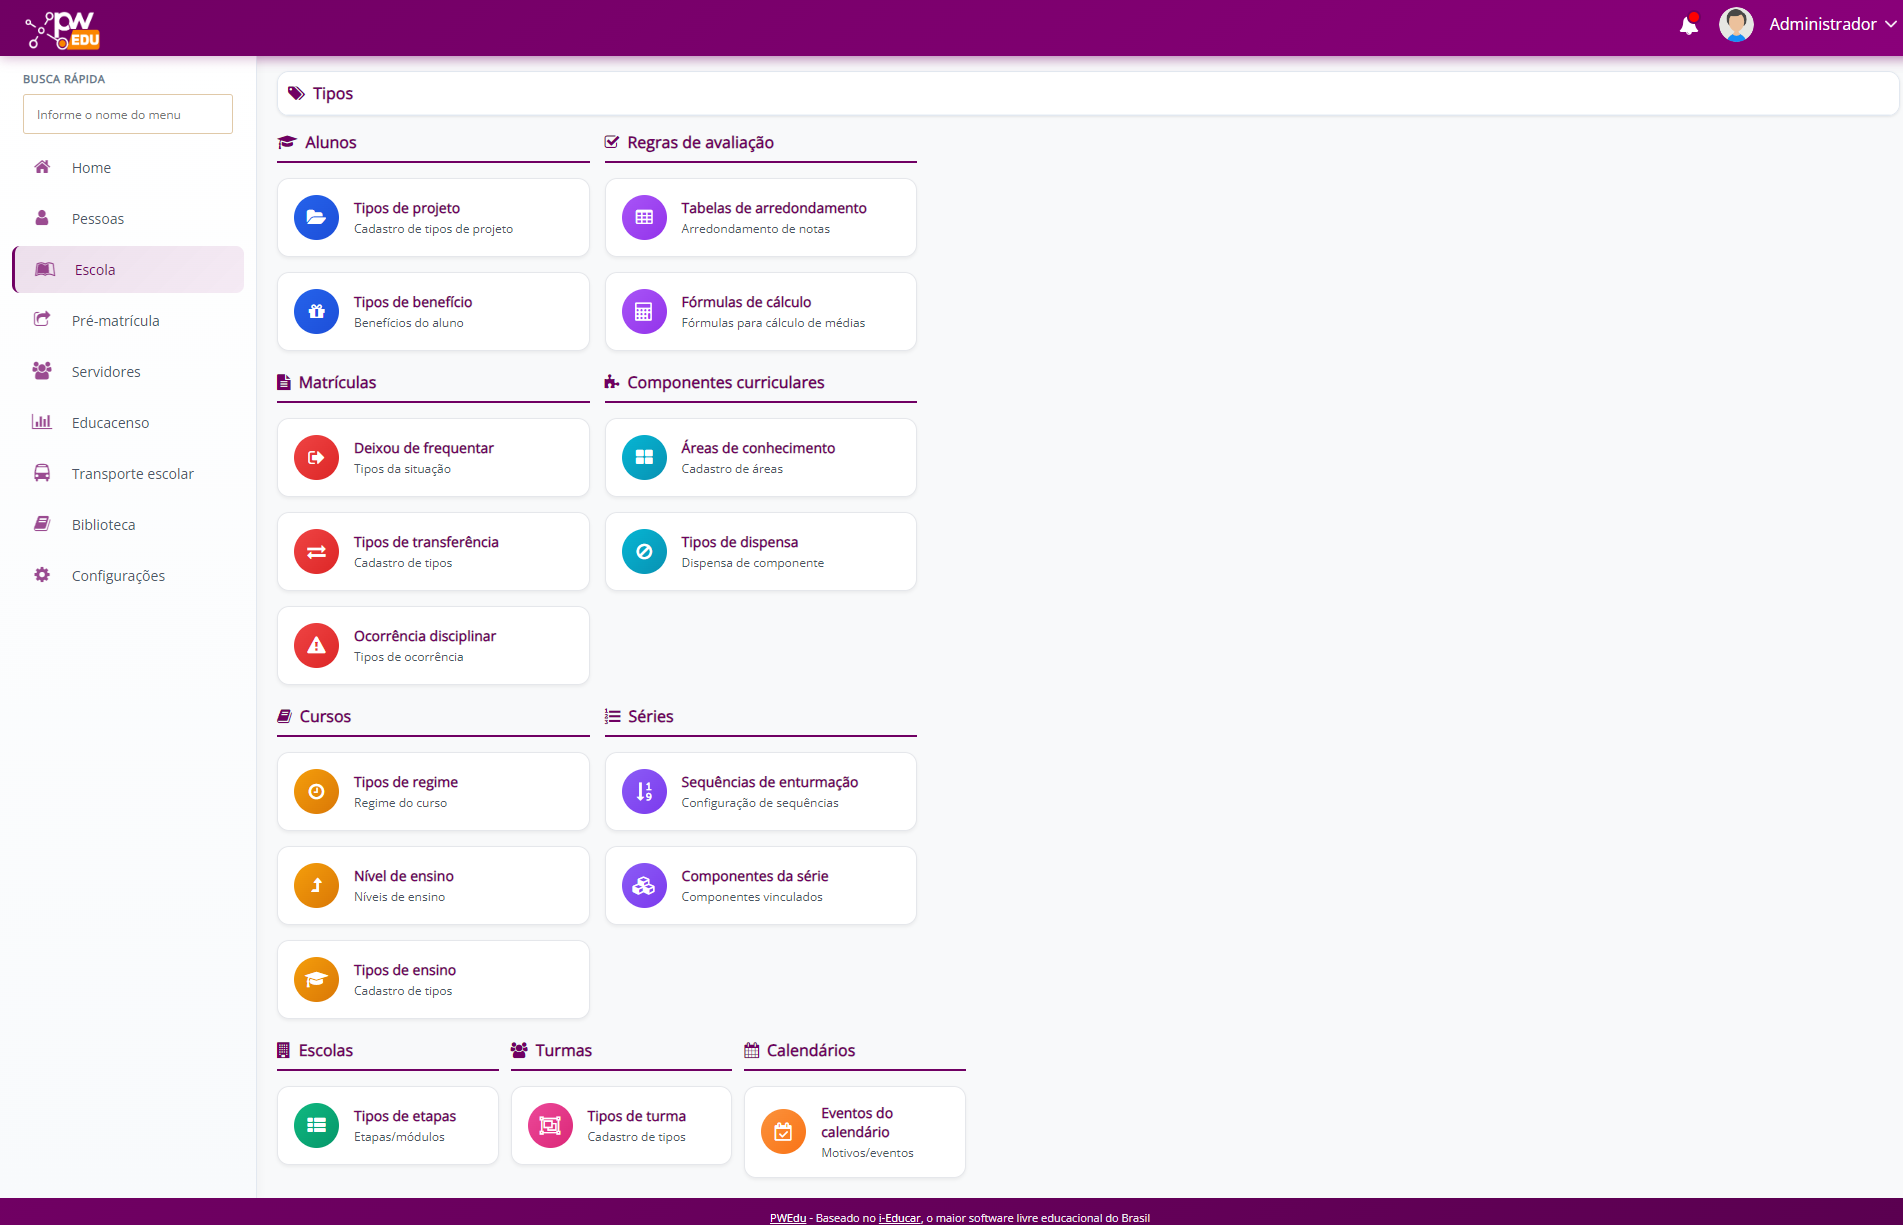
Task: Click the notification bell icon
Action: click(1688, 25)
